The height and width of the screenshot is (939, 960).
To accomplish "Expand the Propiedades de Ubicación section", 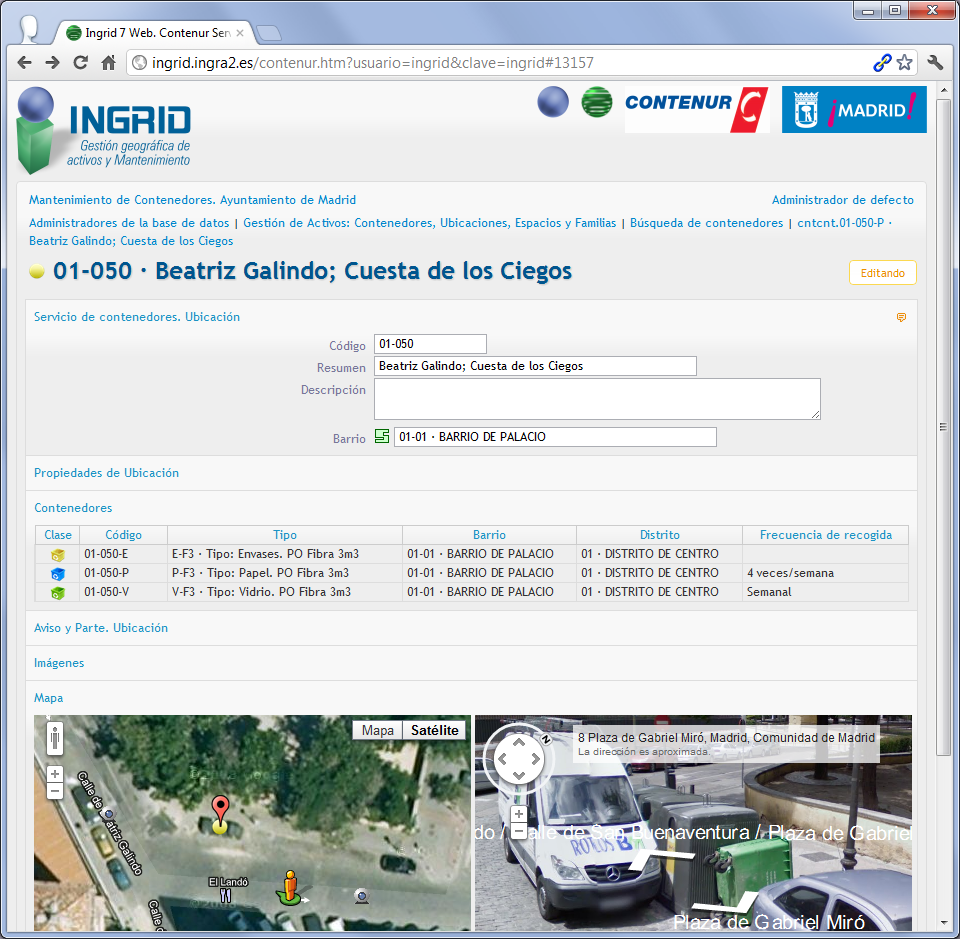I will [106, 473].
